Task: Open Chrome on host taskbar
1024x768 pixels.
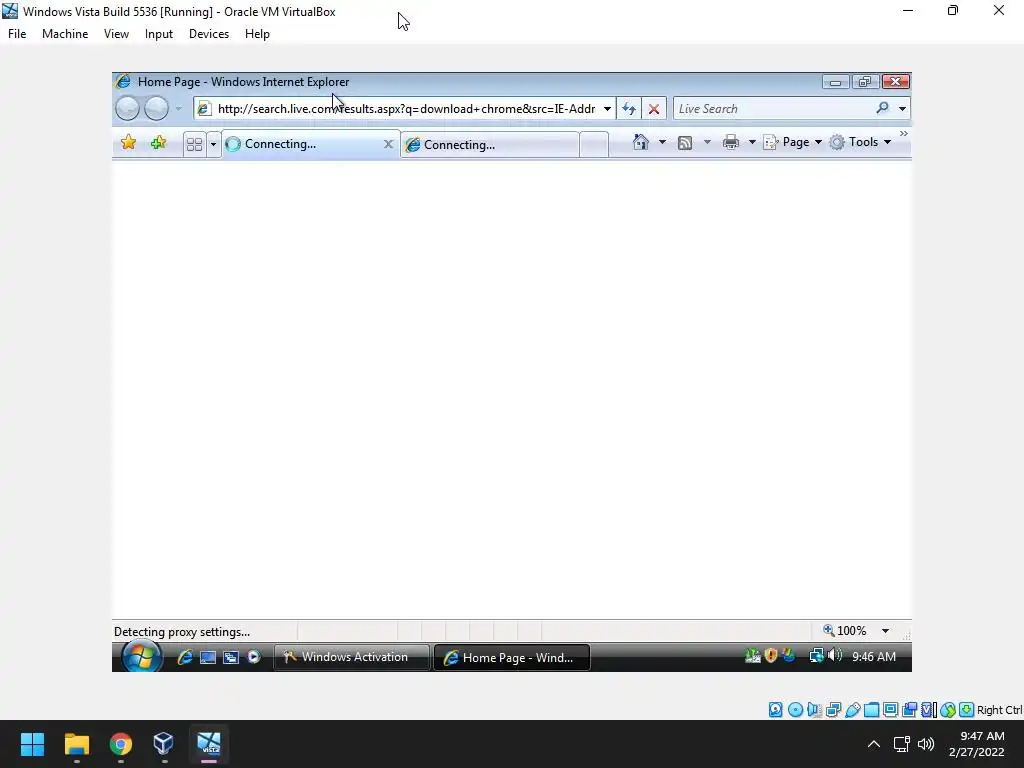Action: coord(121,744)
